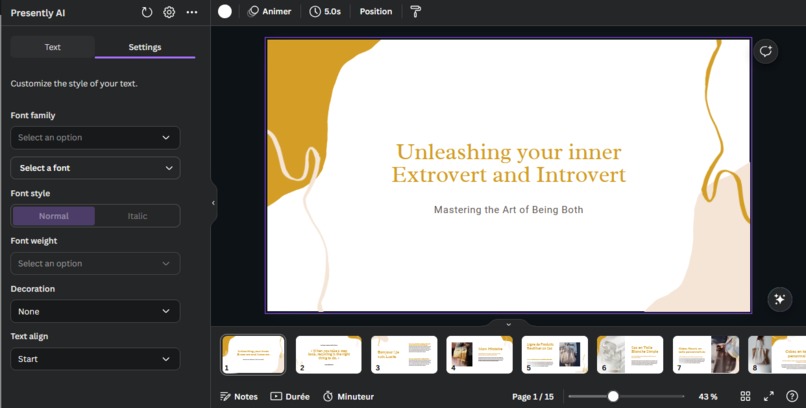
Task: Click the 'Customize the style of your text.' description
Action: point(74,84)
